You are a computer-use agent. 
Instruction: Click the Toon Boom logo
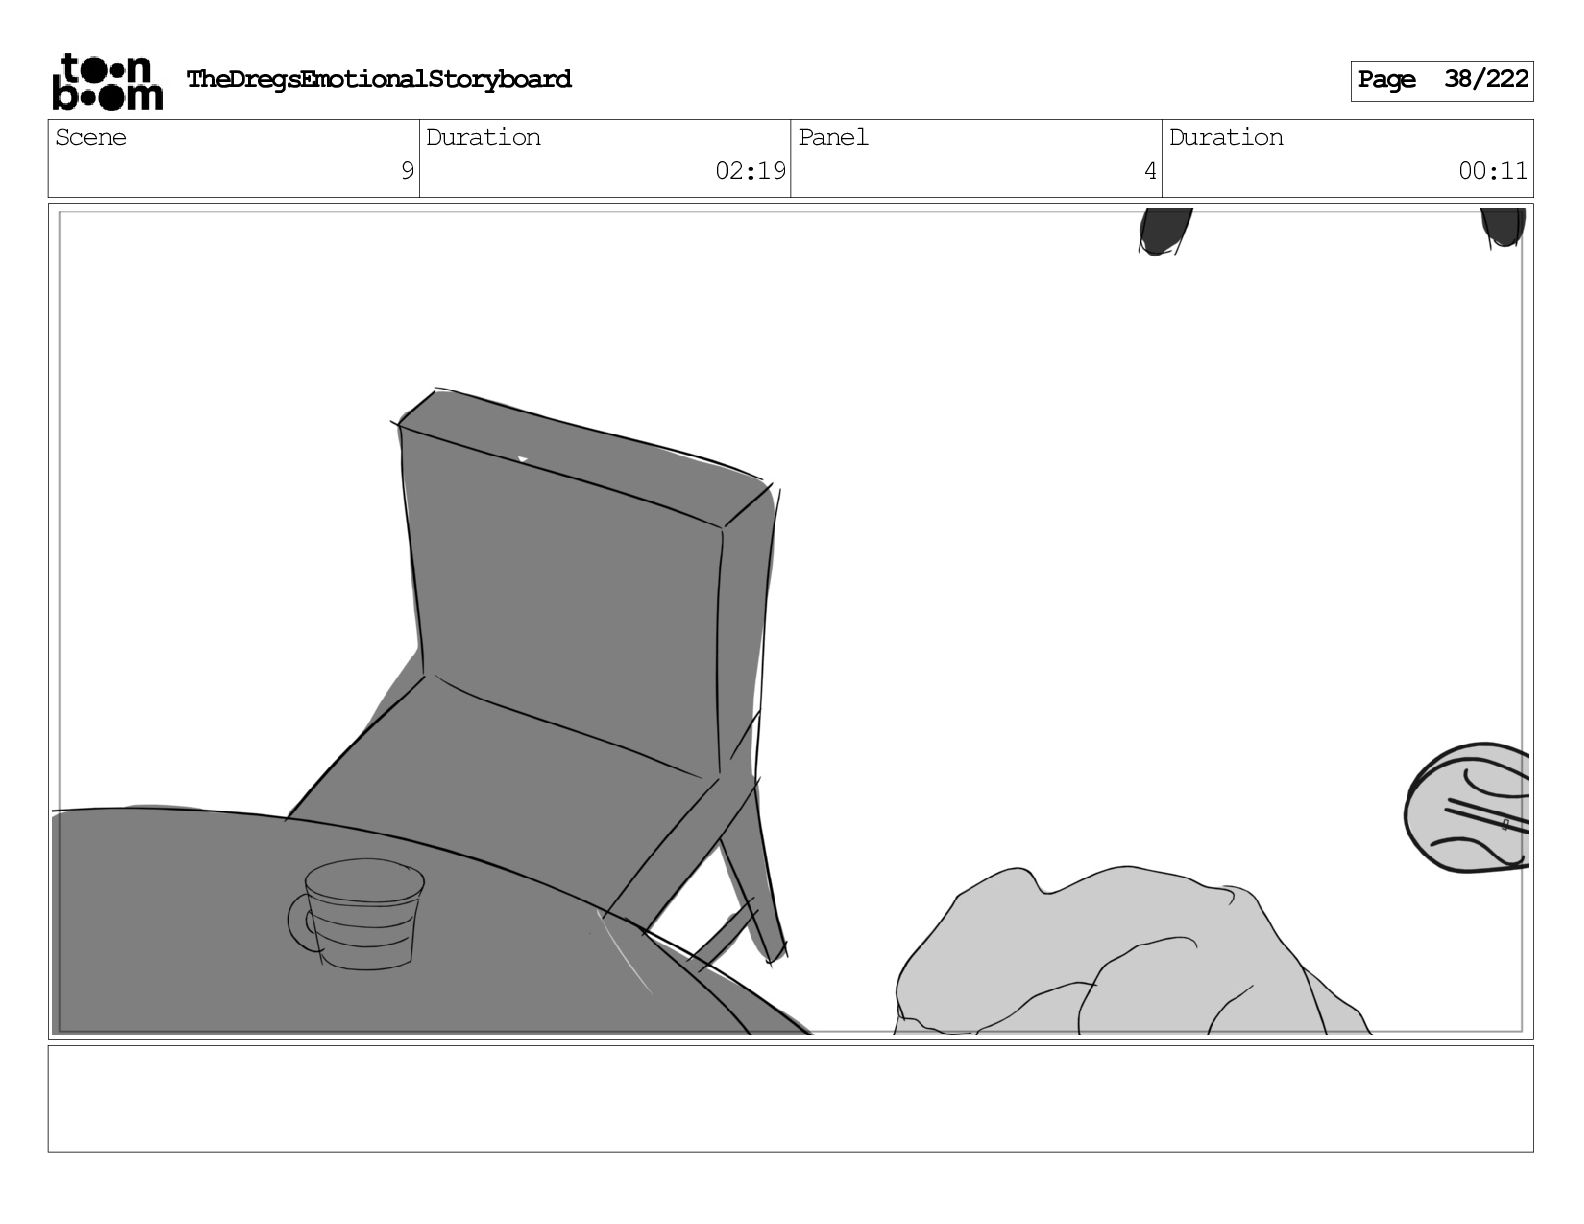[x=107, y=81]
